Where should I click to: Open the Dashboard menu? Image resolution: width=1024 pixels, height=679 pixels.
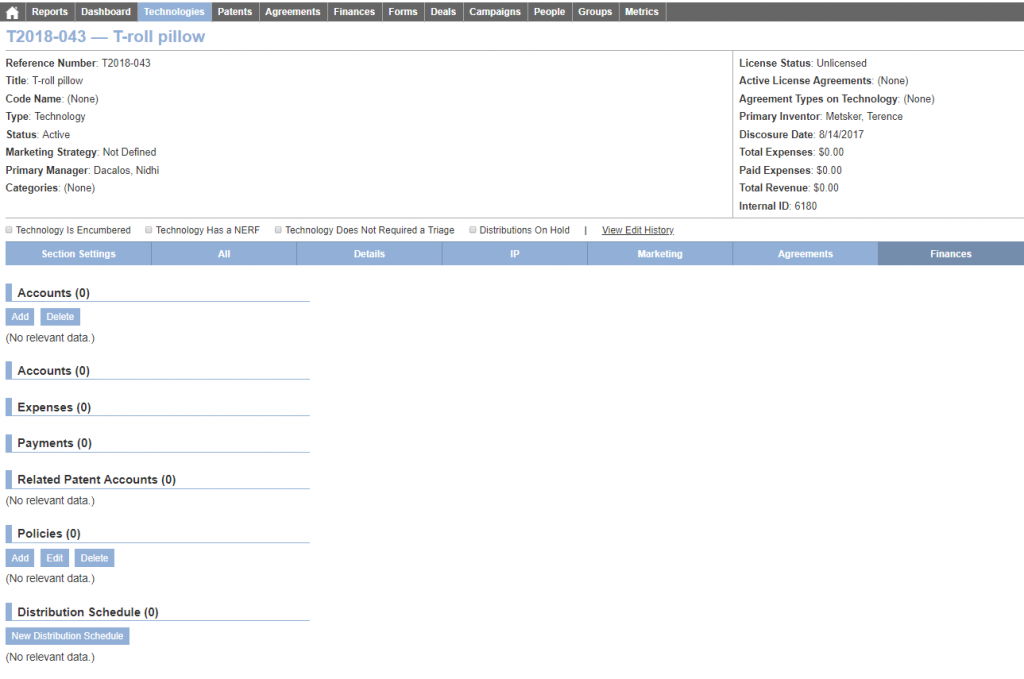click(106, 12)
